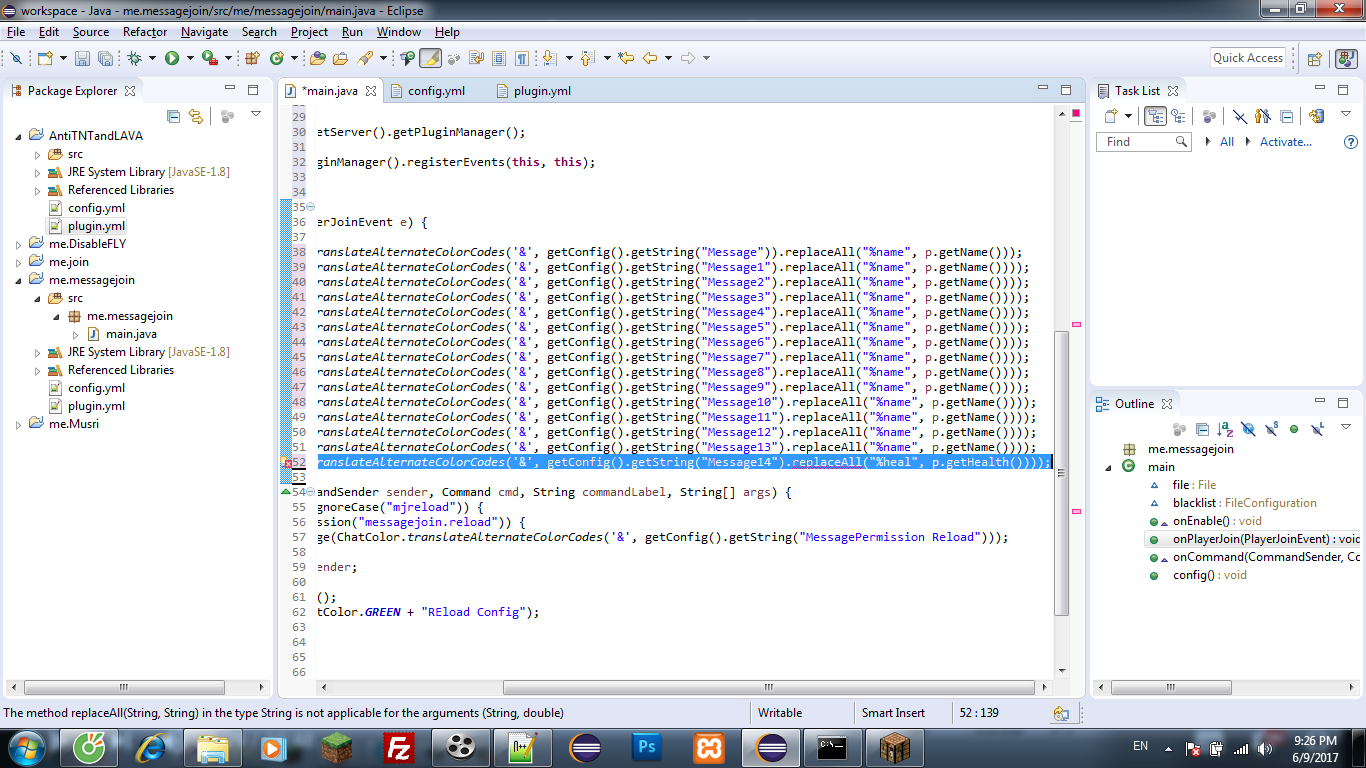Open the Run button dropdown arrow

189,59
